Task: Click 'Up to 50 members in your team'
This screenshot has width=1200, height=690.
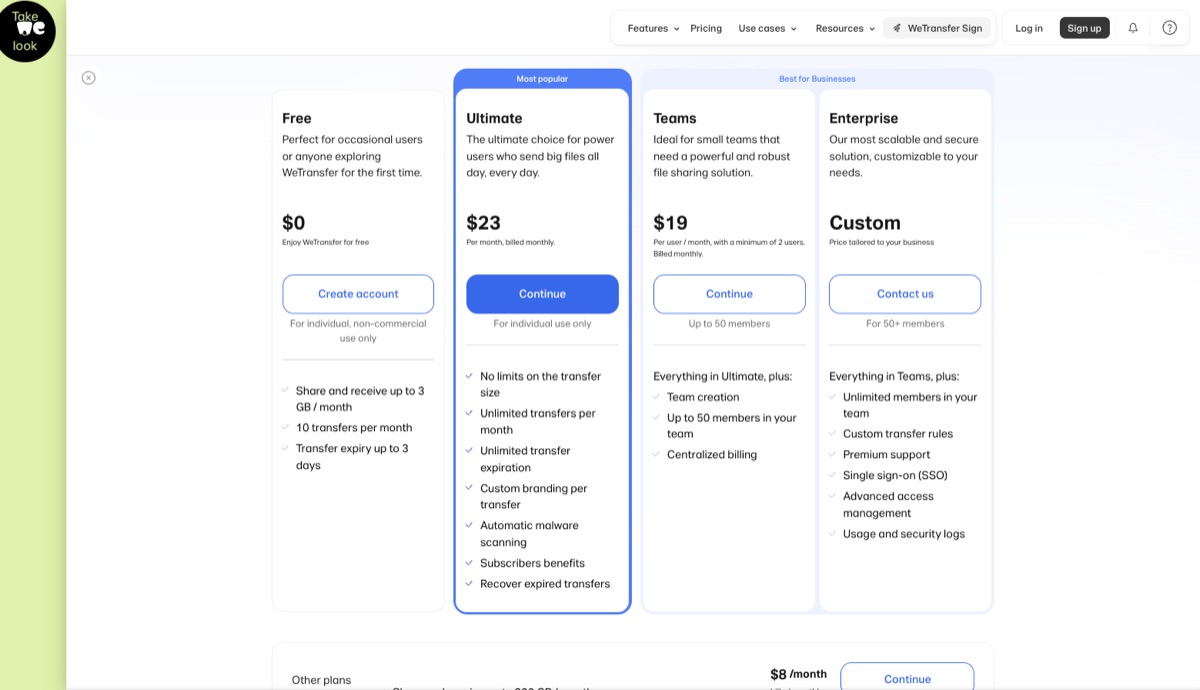Action: click(x=732, y=426)
